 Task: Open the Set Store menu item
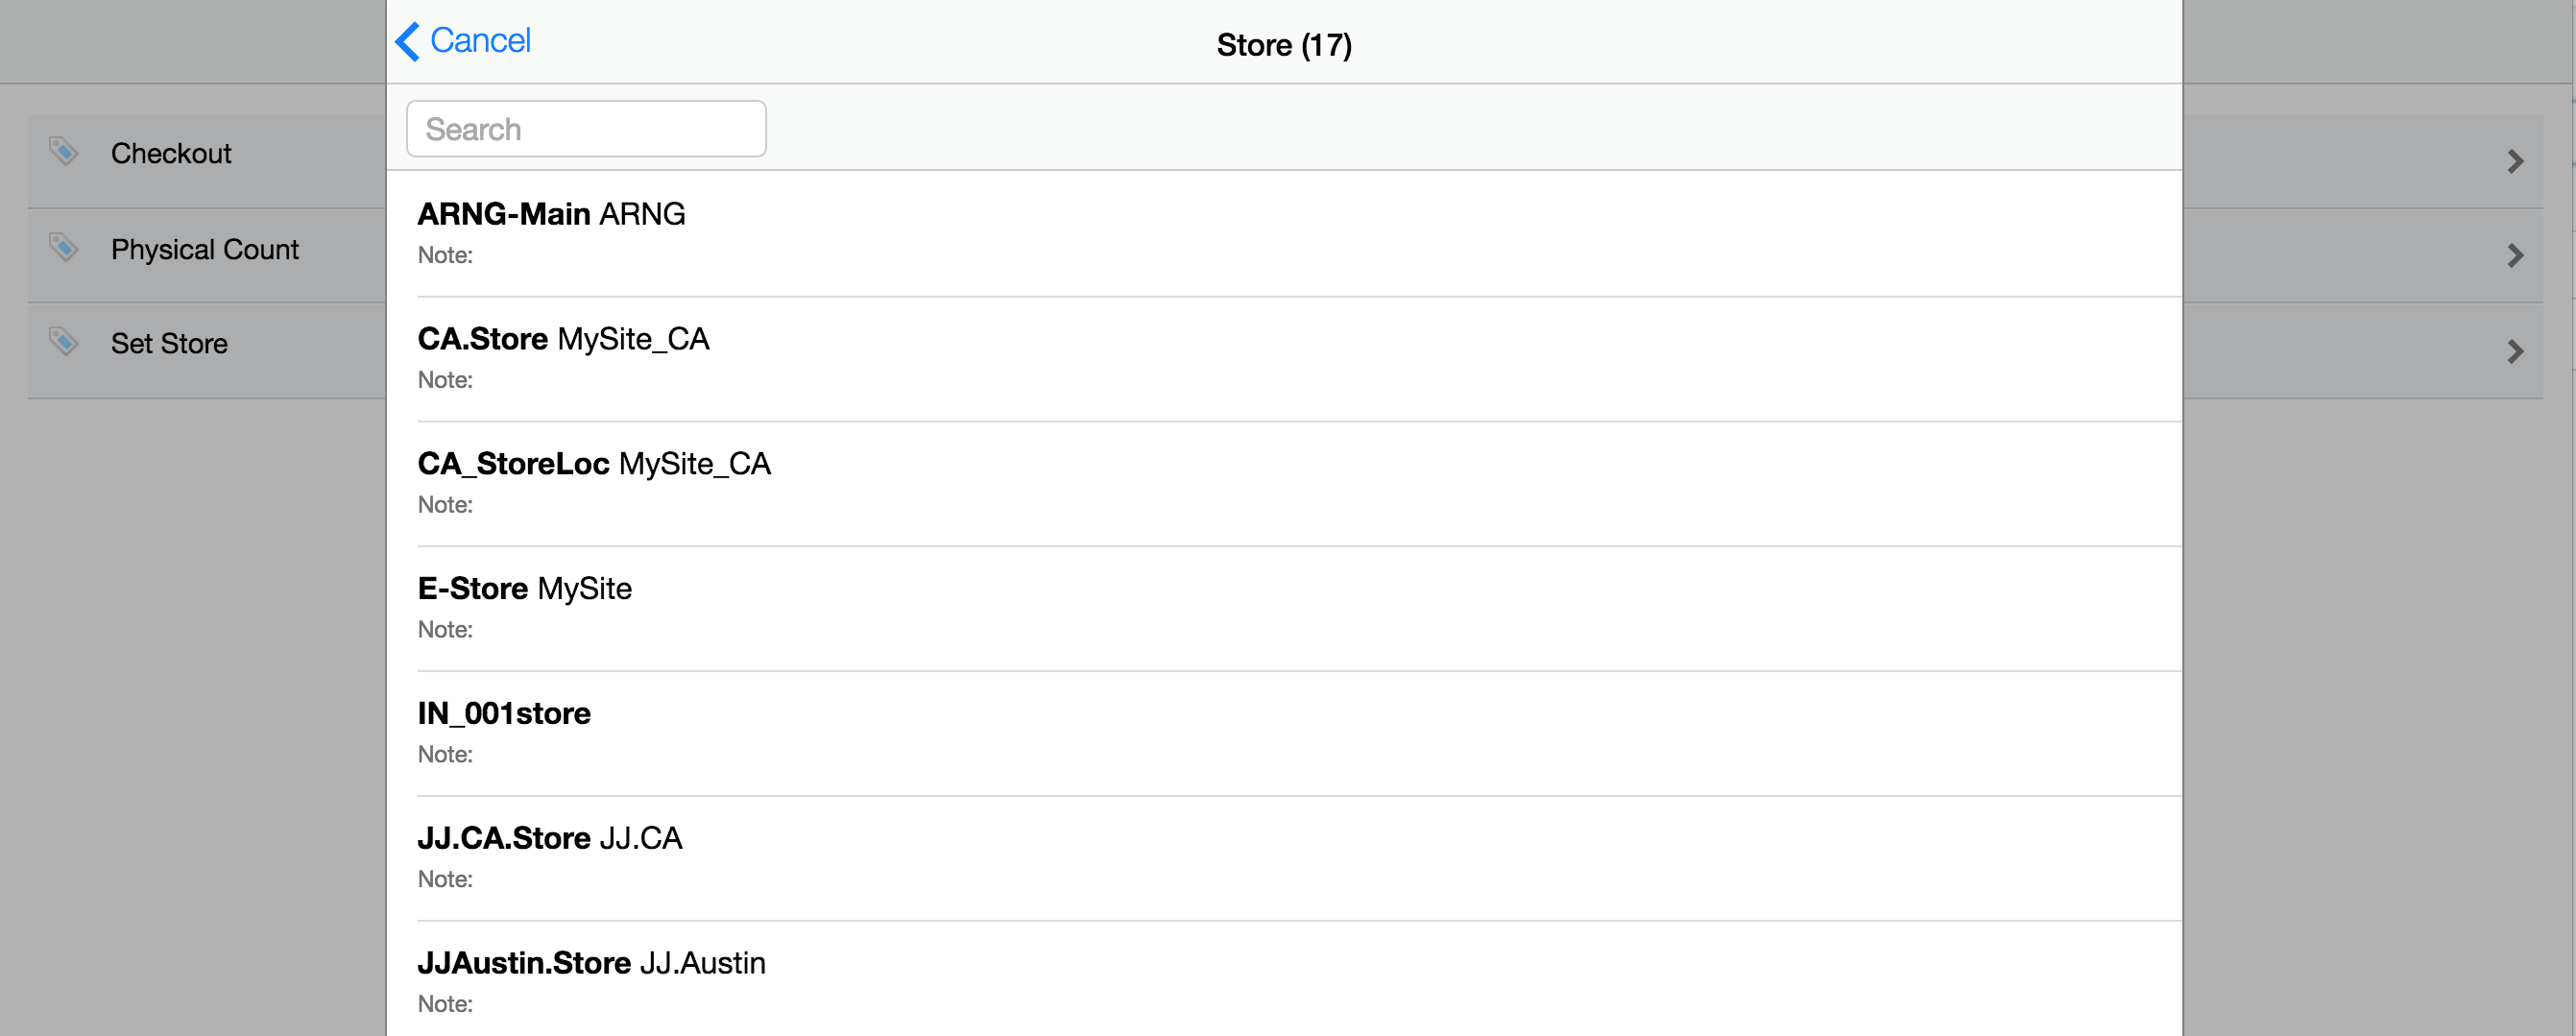169,344
